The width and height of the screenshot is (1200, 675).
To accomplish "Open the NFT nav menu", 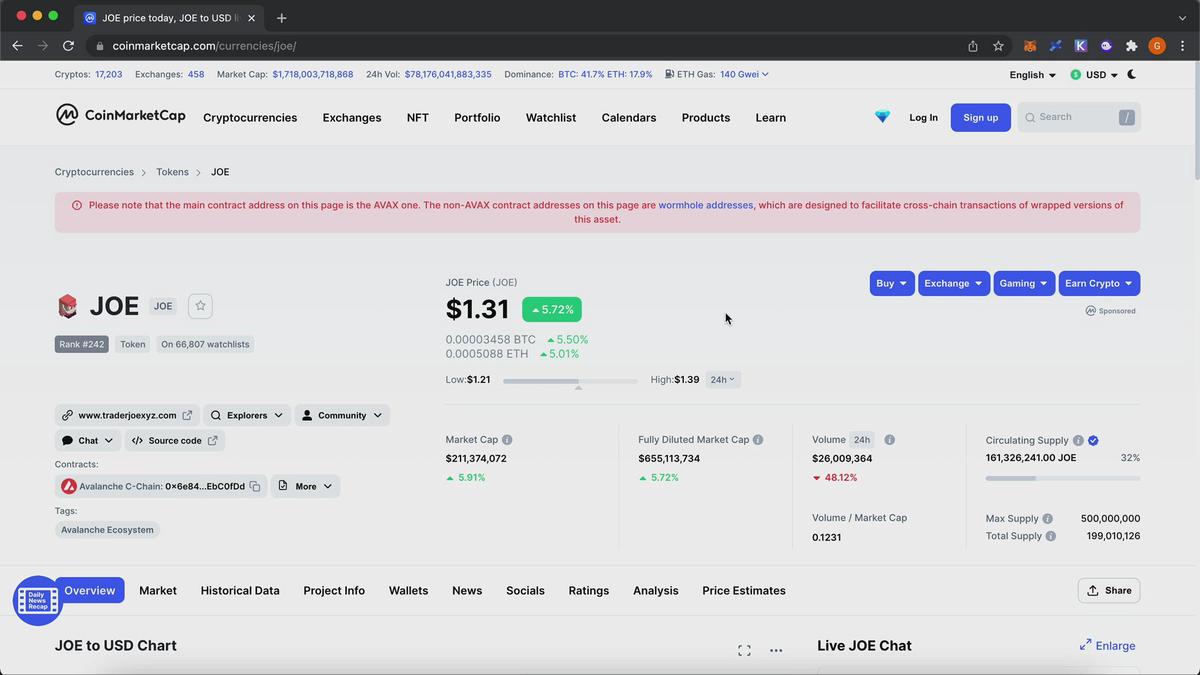I will pyautogui.click(x=418, y=117).
